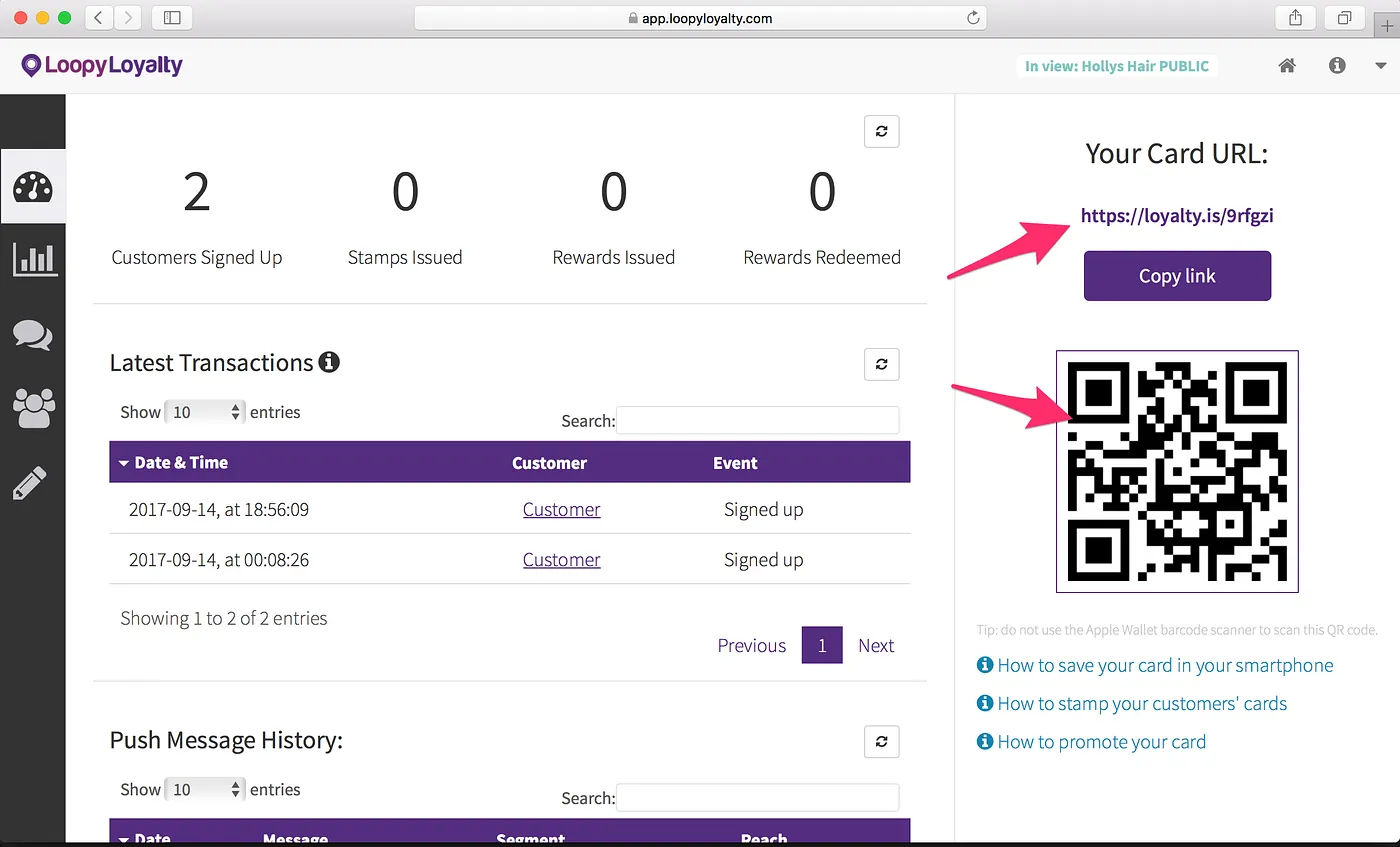The width and height of the screenshot is (1400, 847).
Task: Open the https://loyalty.is/9rfgzi card URL
Action: 1177,215
